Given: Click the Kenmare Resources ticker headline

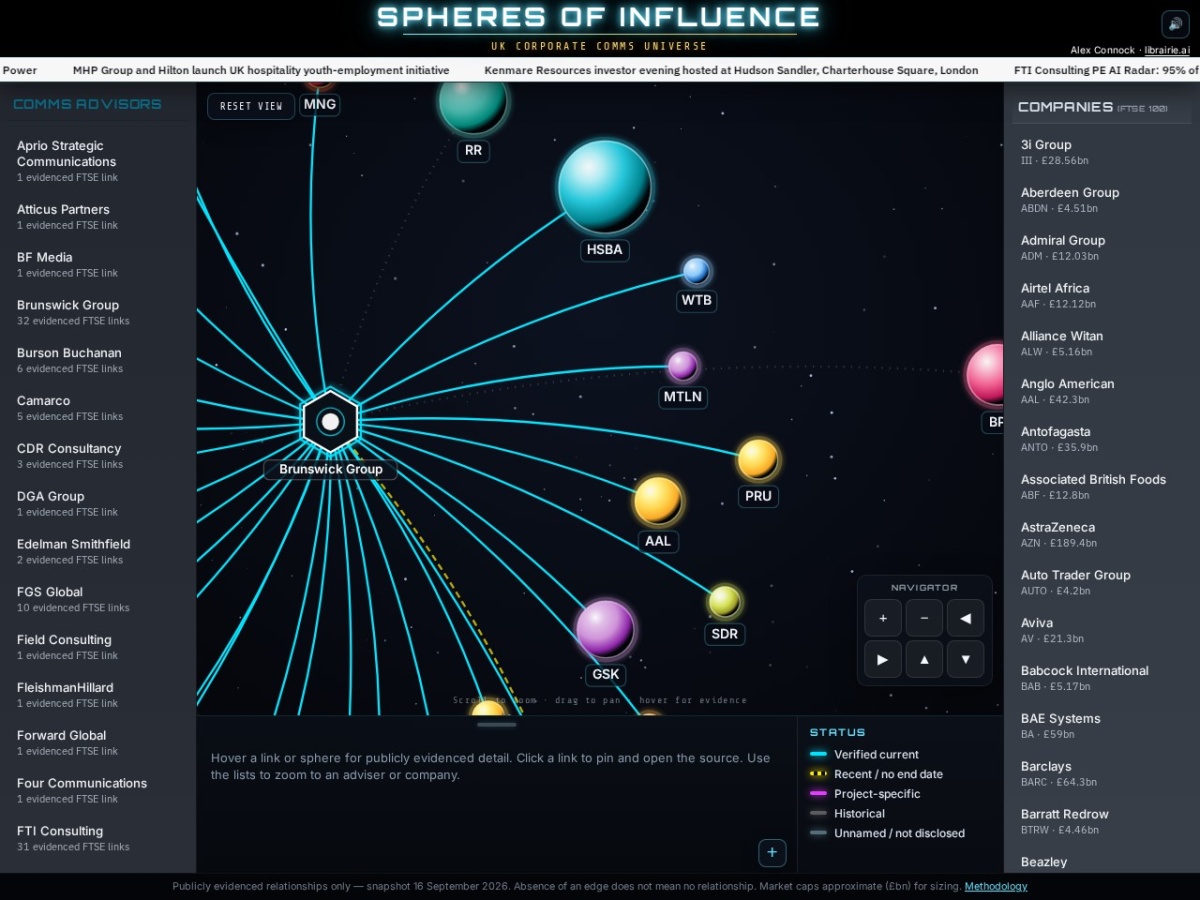Looking at the screenshot, I should click(x=731, y=71).
